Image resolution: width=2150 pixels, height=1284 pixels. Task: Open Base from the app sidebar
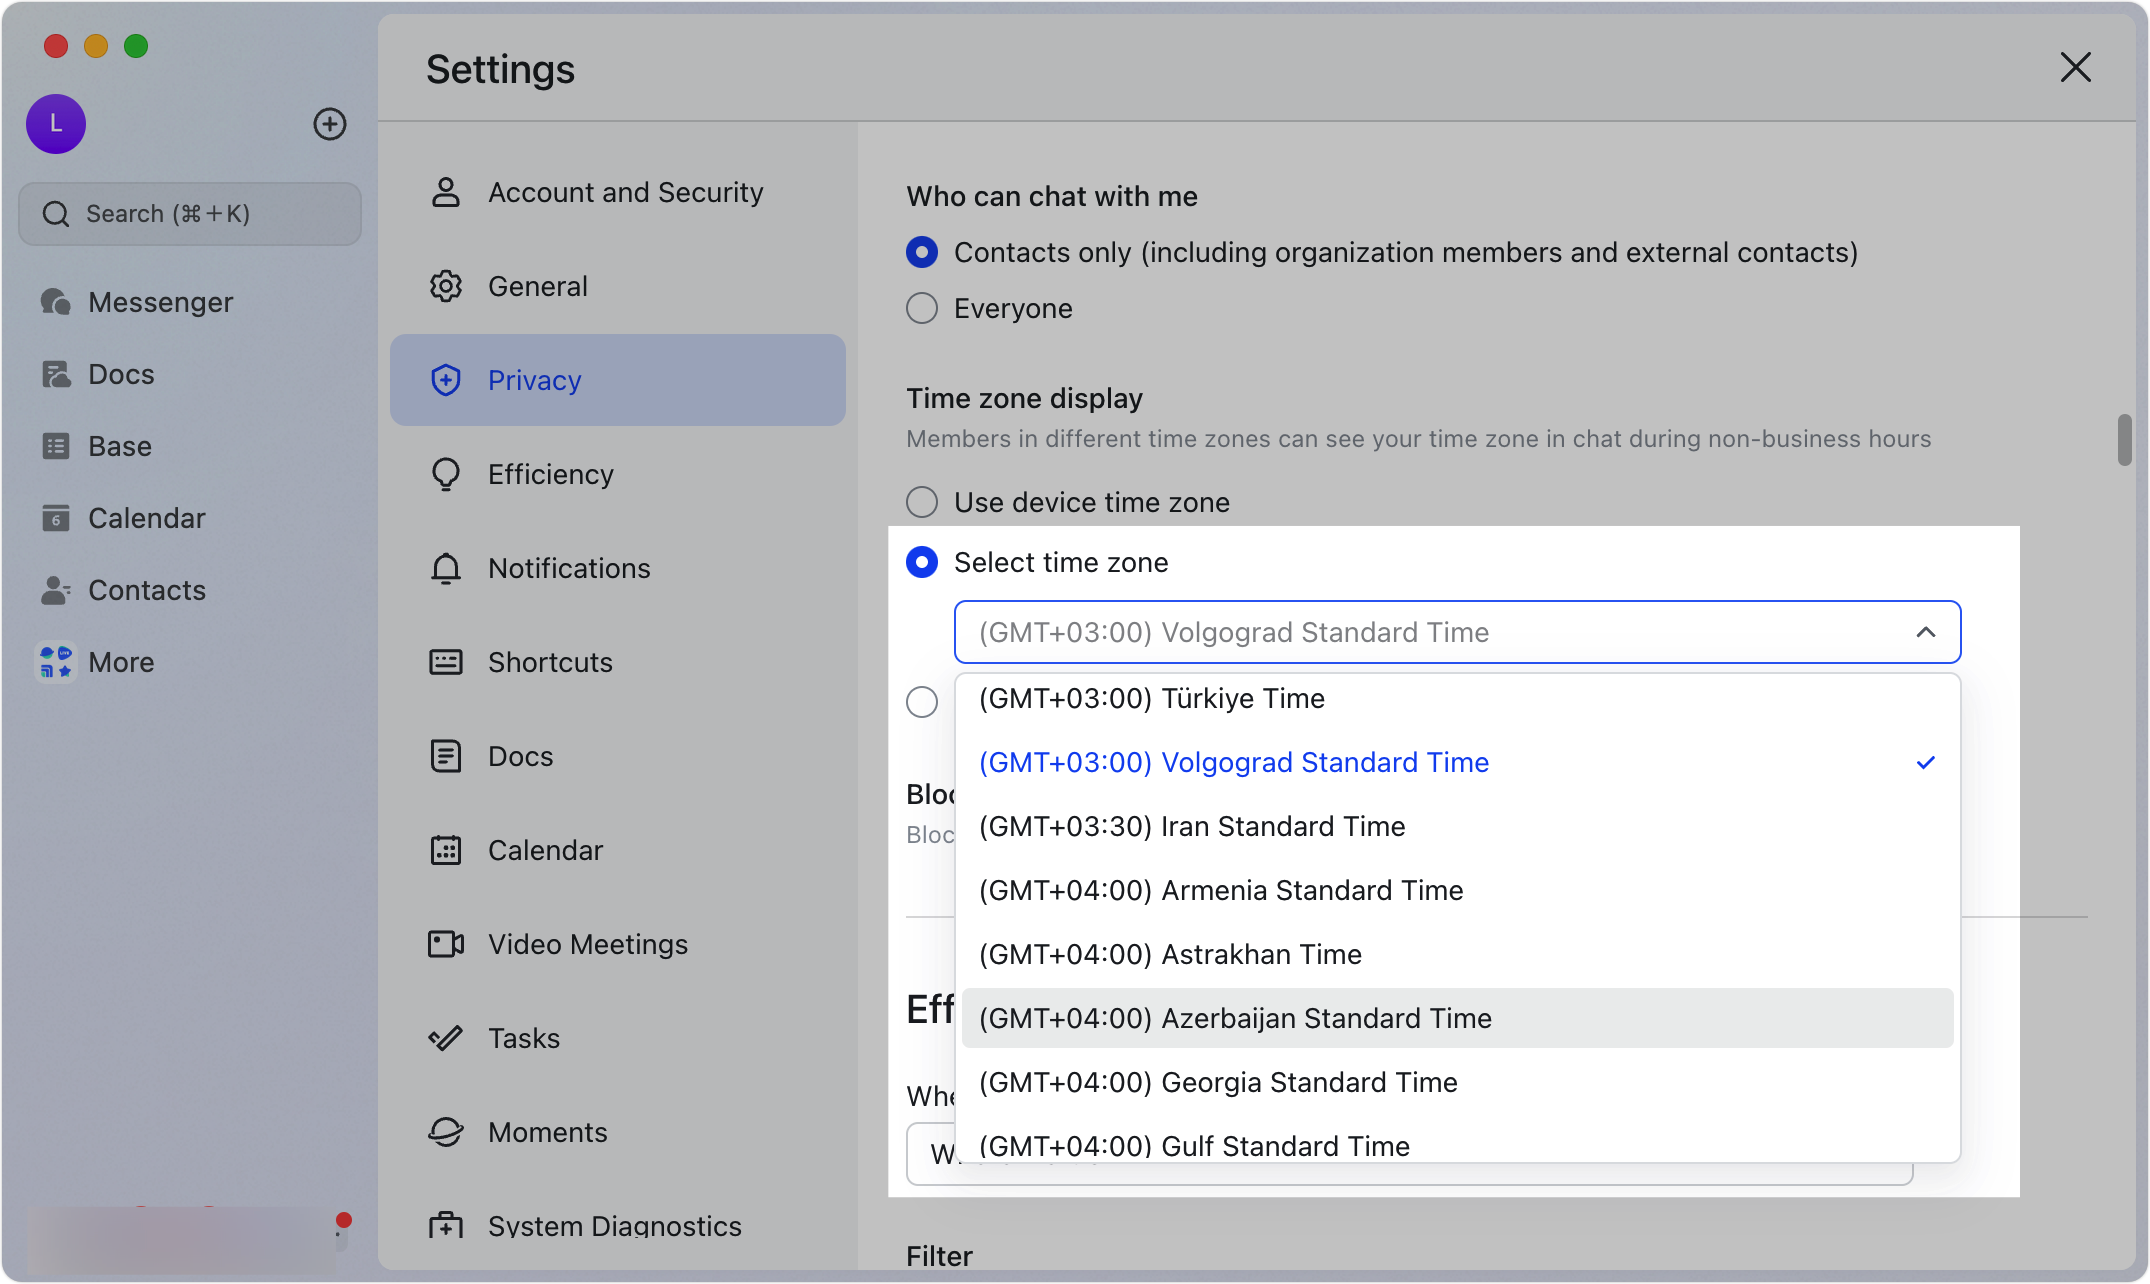click(119, 446)
